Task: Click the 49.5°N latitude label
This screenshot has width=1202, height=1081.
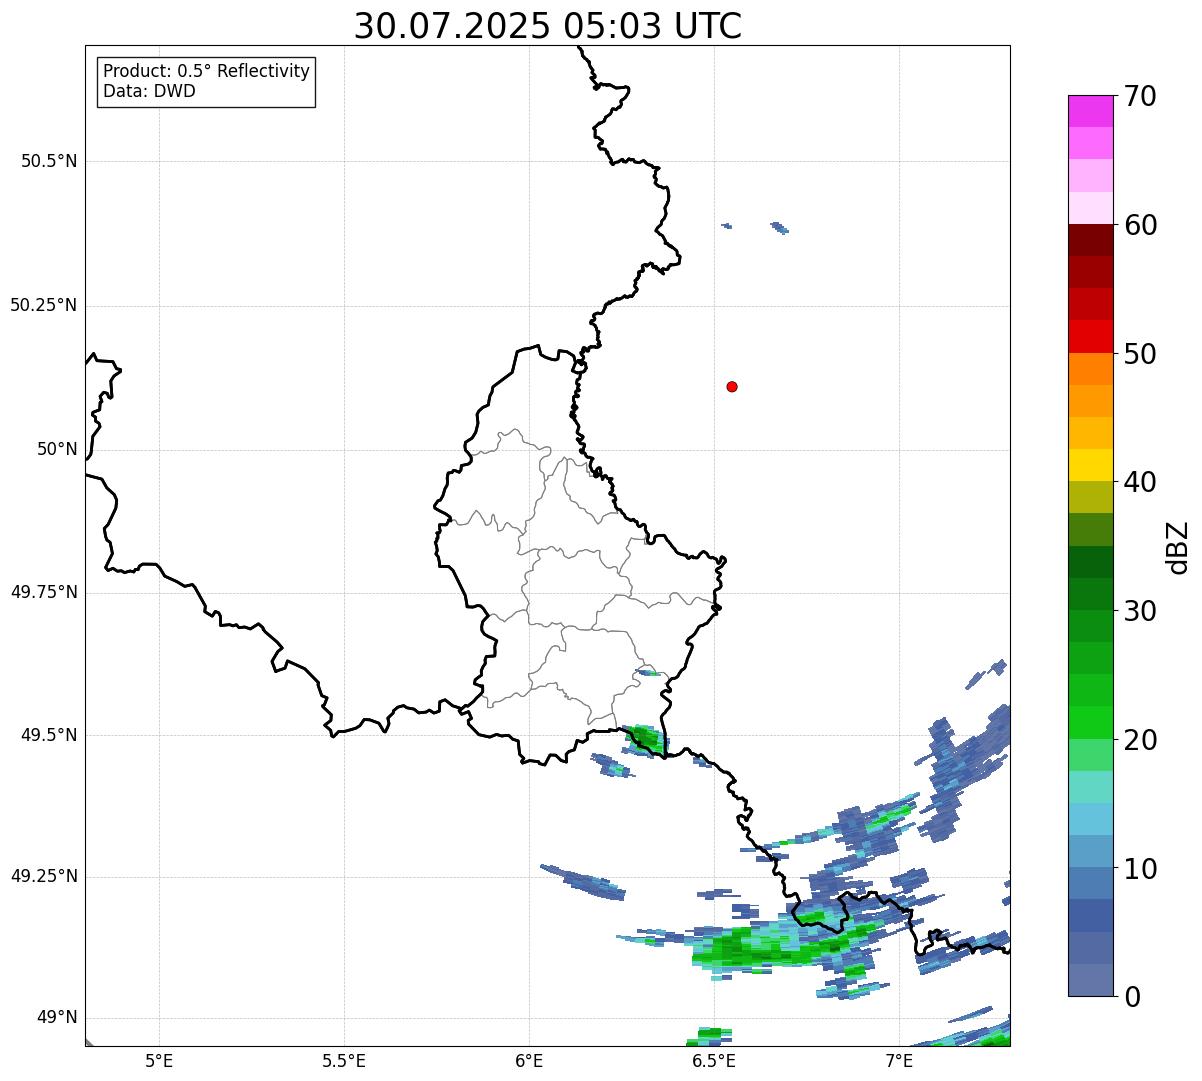Action: pyautogui.click(x=49, y=735)
